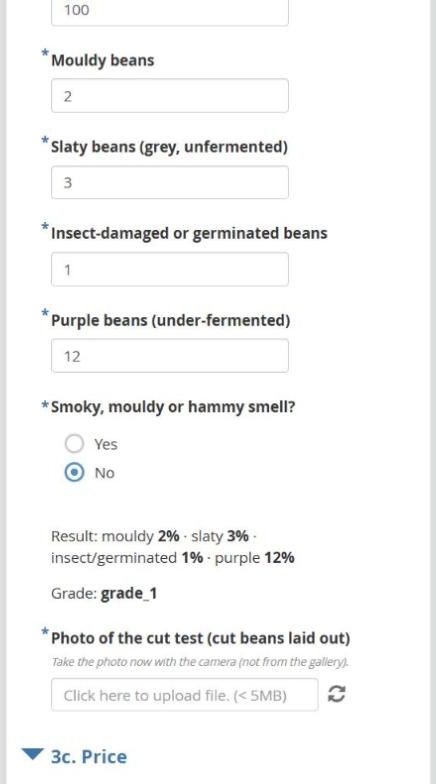
Task: Click the Mouldy beans label
Action: [x=102, y=60]
